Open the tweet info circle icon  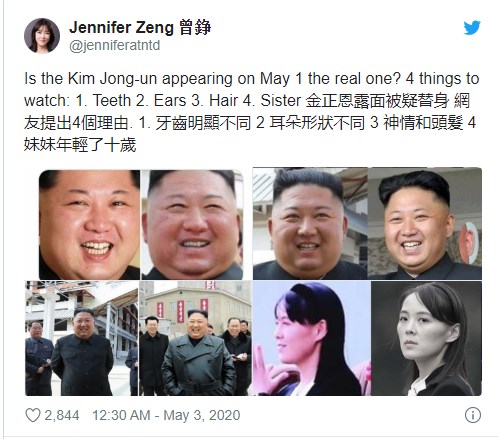click(x=473, y=415)
